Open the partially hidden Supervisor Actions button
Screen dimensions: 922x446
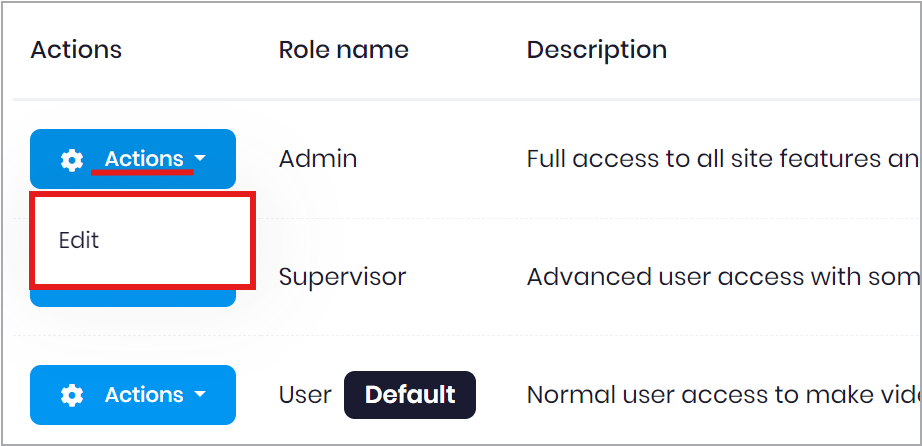133,298
